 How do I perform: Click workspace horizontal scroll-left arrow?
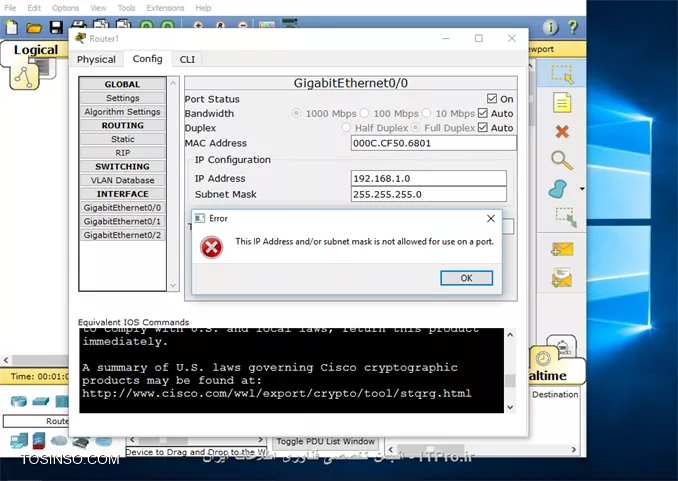coord(6,360)
